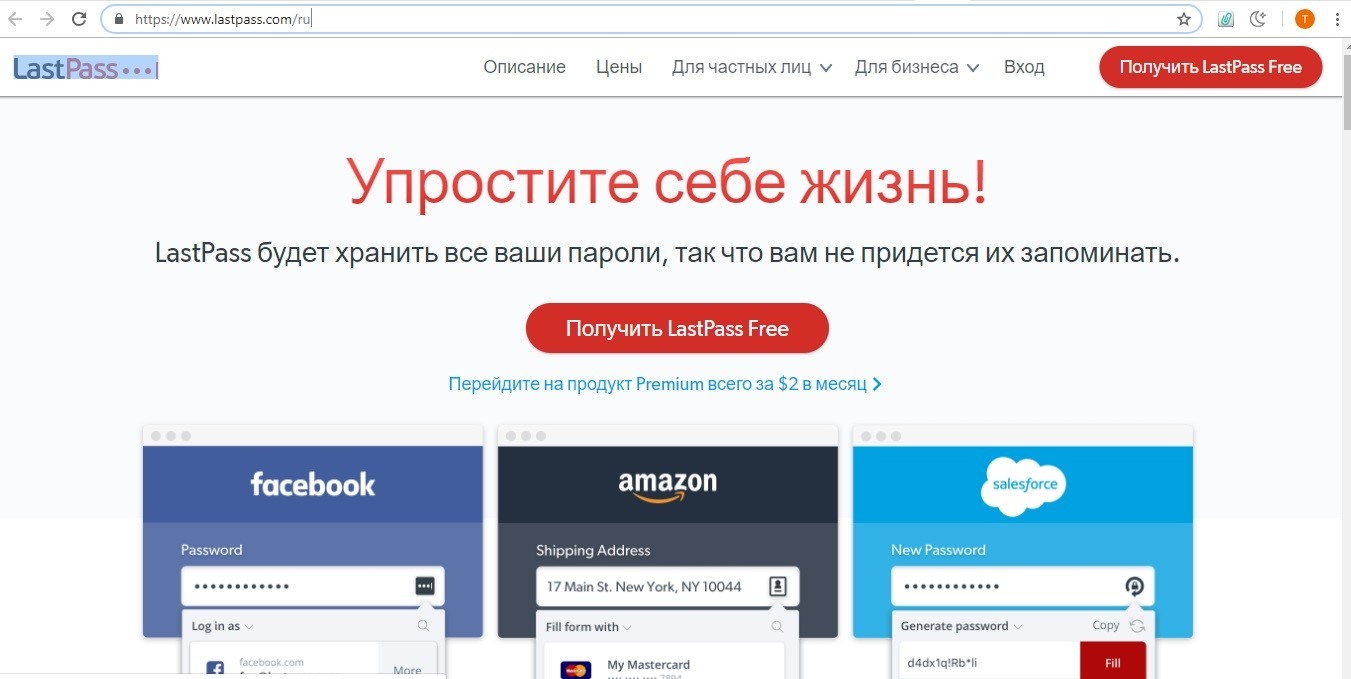Click the central Получить LastPass Free button

[x=677, y=328]
